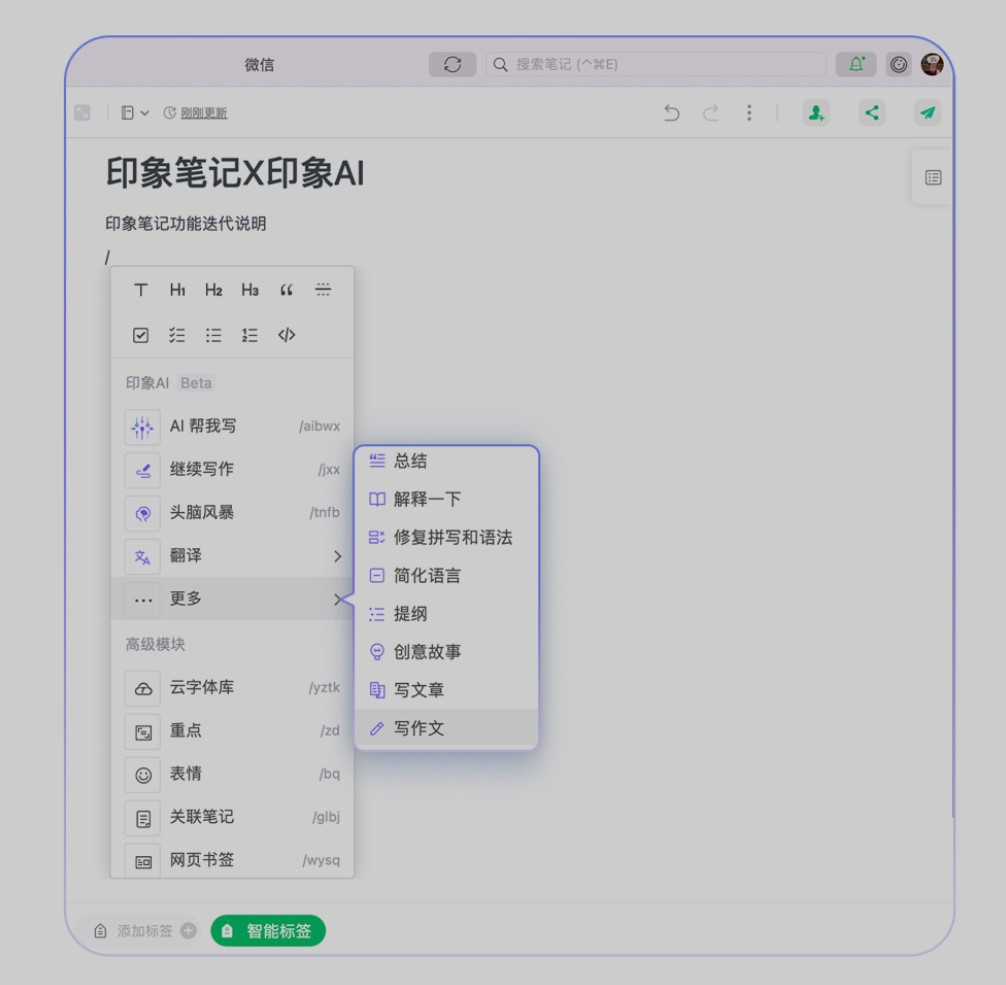Click the 添加标签 field

coord(144,930)
